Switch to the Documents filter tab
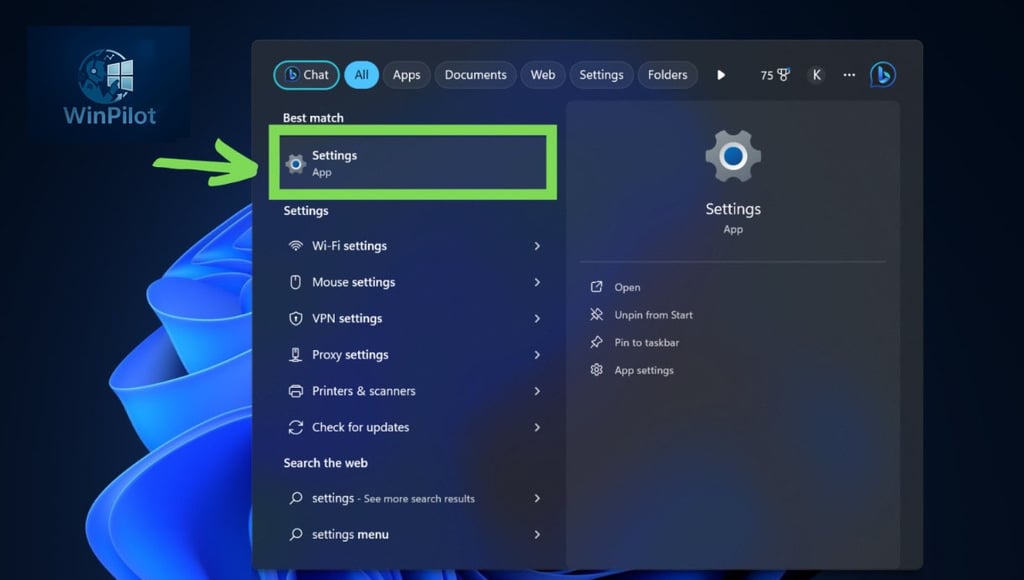Image resolution: width=1024 pixels, height=580 pixels. tap(475, 75)
